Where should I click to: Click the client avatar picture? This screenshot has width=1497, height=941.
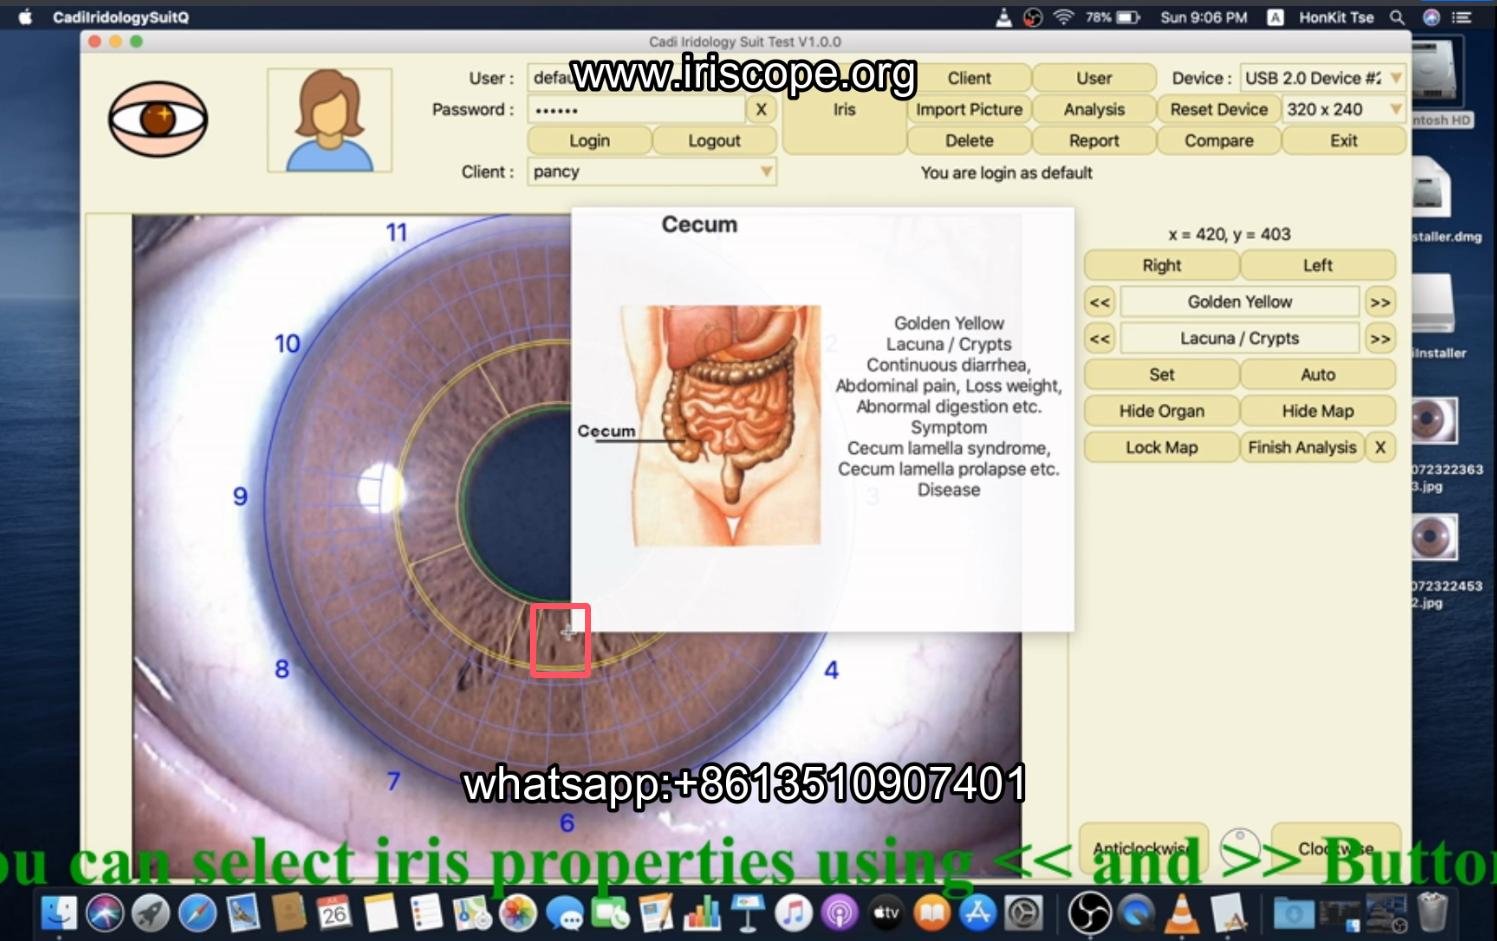click(330, 120)
